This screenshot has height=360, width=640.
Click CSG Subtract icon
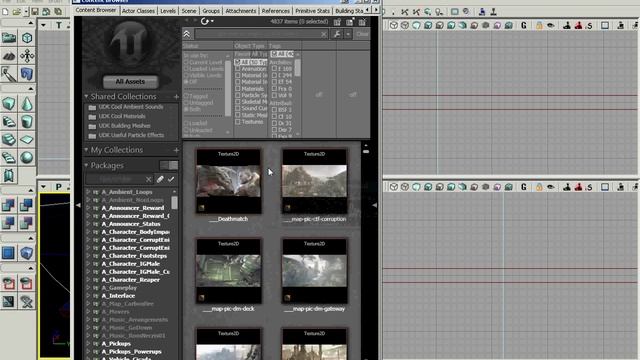point(27,205)
